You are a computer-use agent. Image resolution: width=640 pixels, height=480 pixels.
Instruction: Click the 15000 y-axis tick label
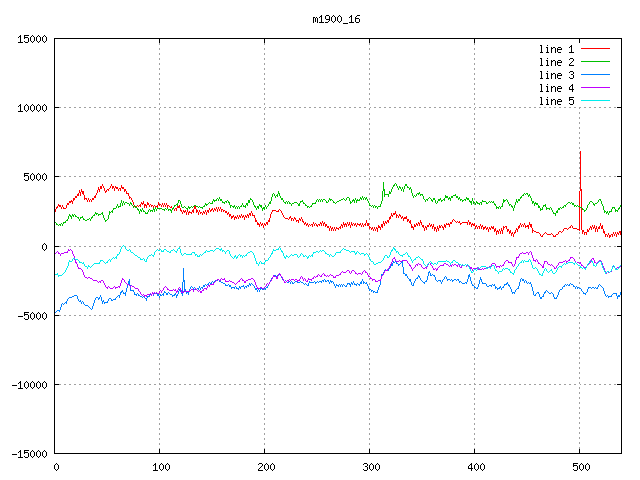tap(32, 39)
